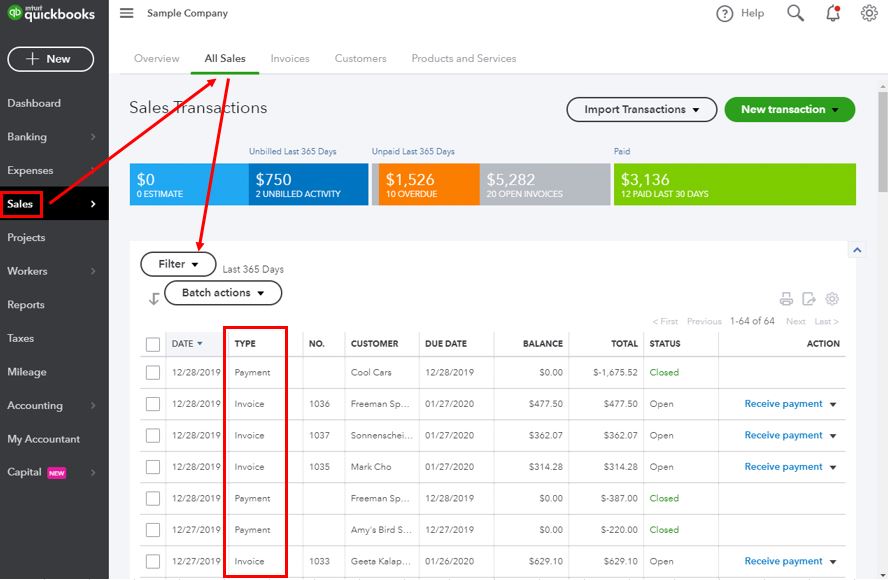Open the search magnifier icon
This screenshot has width=888, height=580.
(x=795, y=13)
